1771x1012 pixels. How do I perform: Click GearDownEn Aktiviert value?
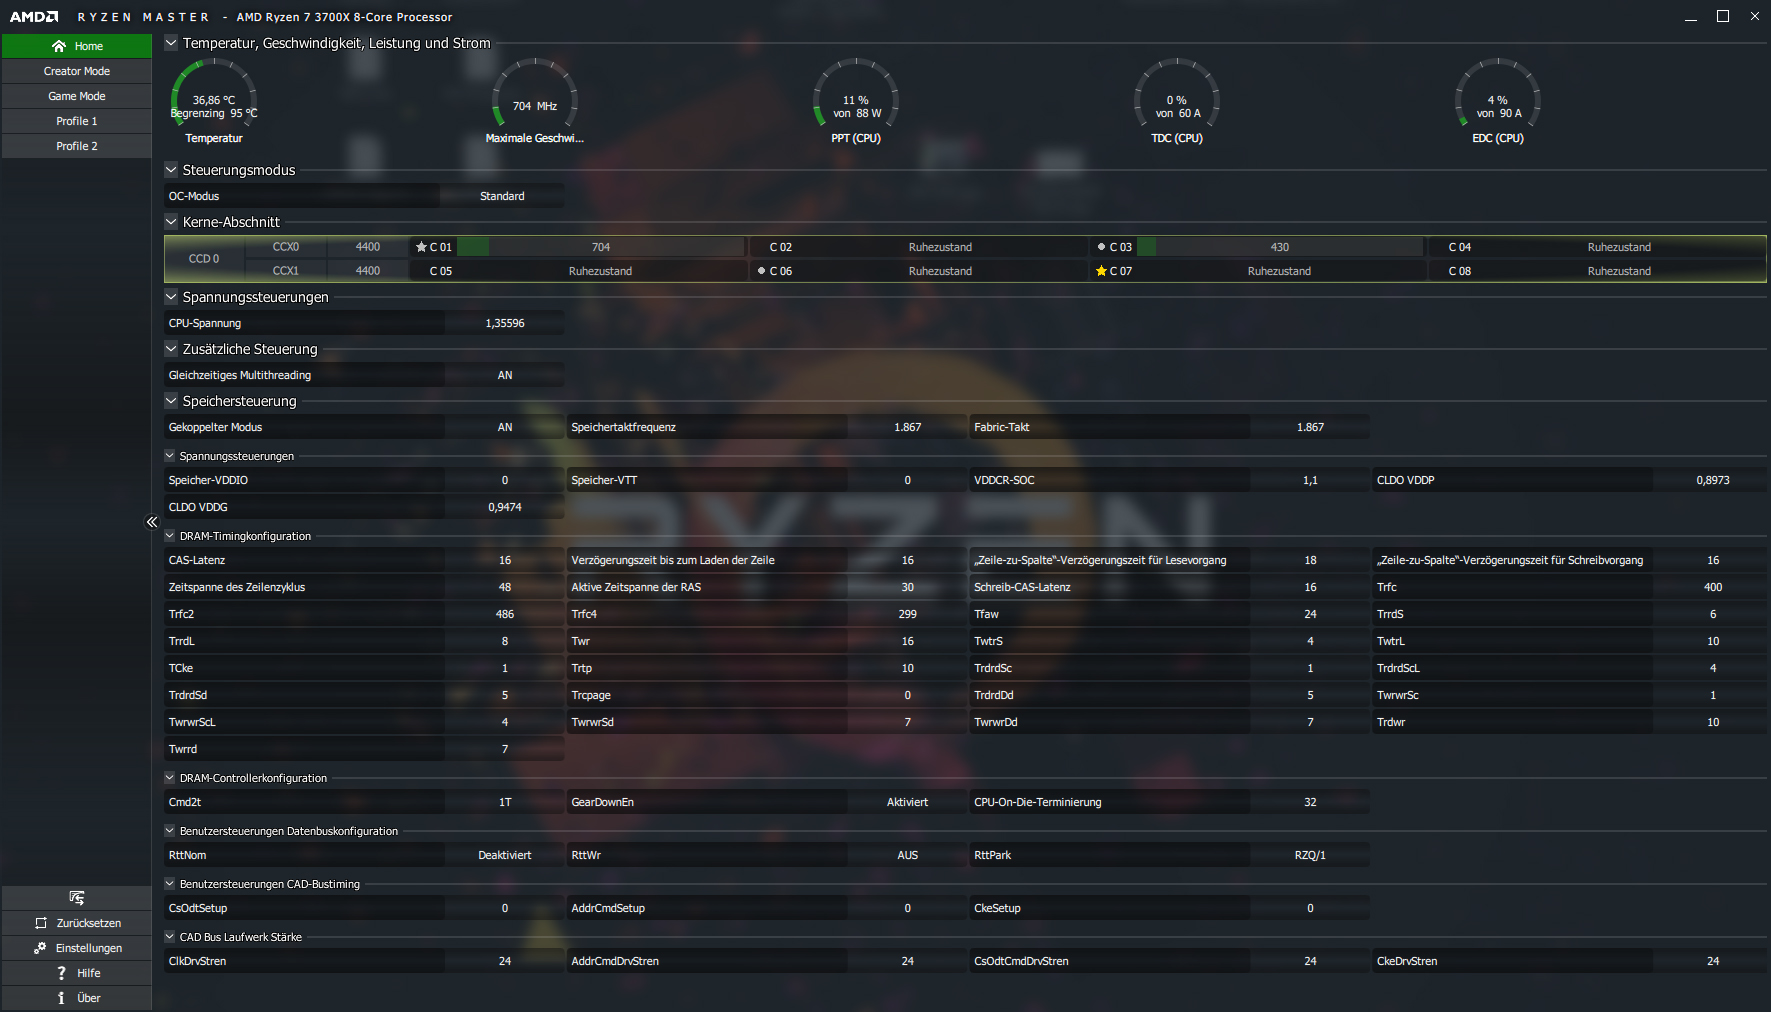(907, 802)
